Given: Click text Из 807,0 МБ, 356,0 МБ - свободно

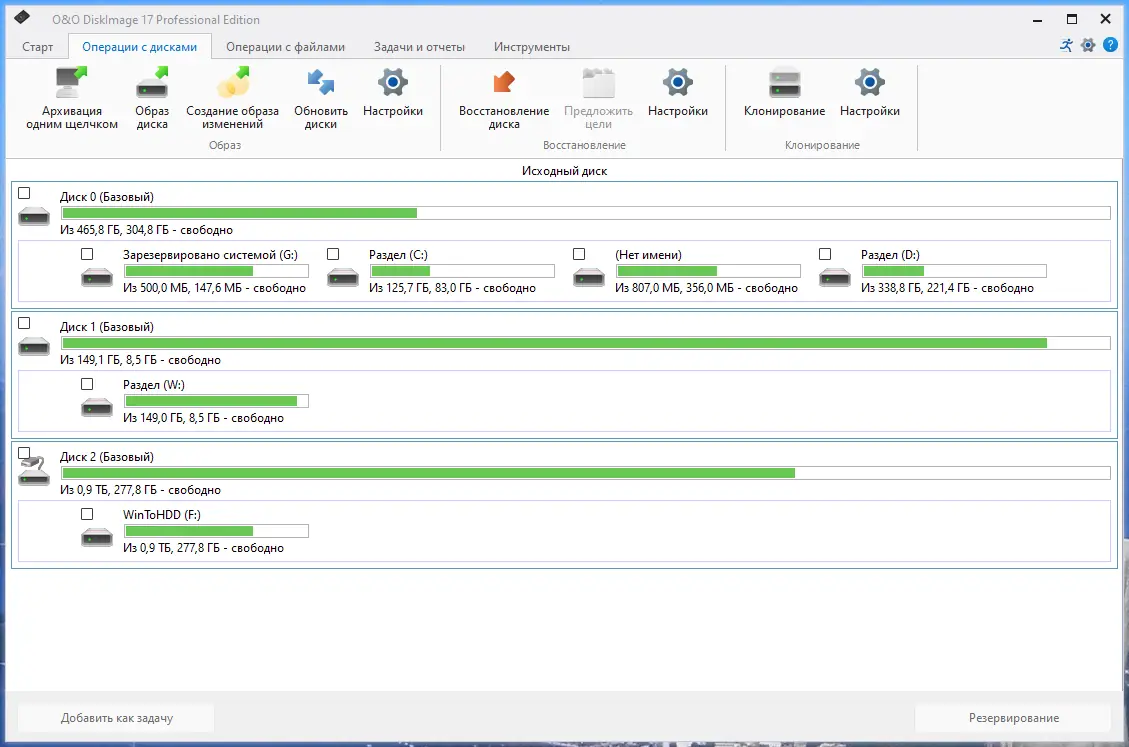Looking at the screenshot, I should (706, 288).
